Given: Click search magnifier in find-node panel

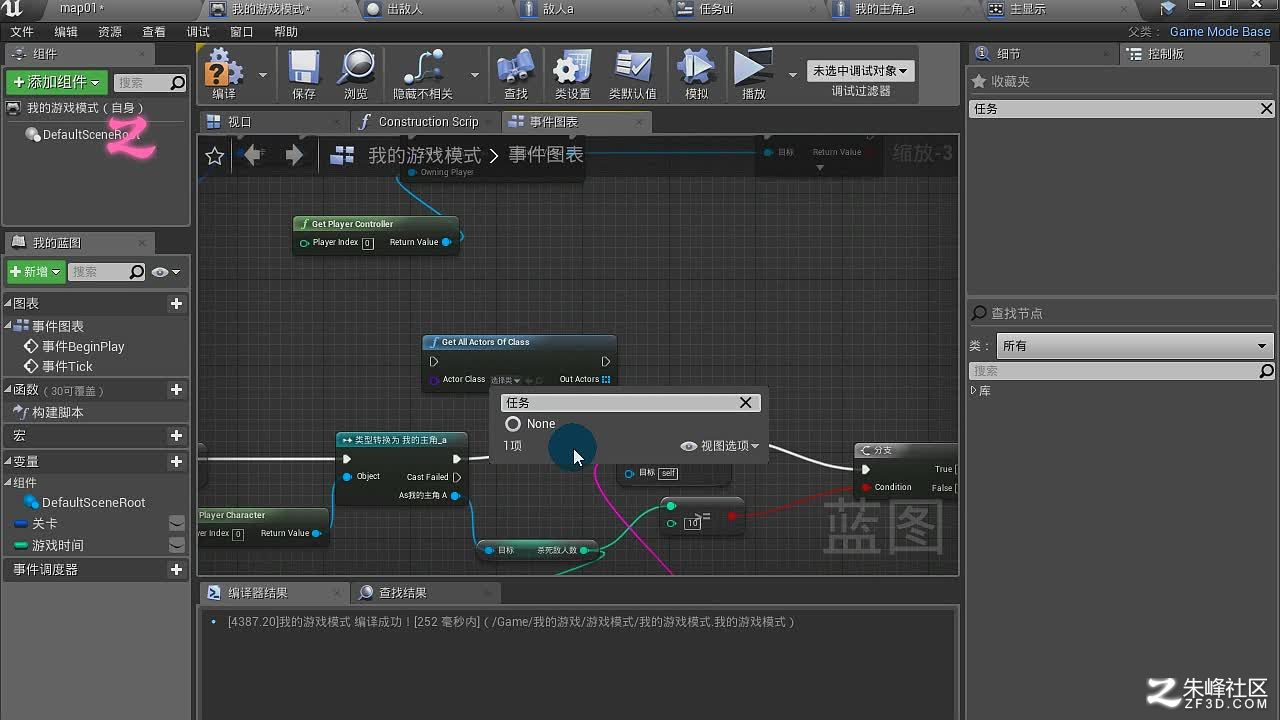Looking at the screenshot, I should point(1266,371).
